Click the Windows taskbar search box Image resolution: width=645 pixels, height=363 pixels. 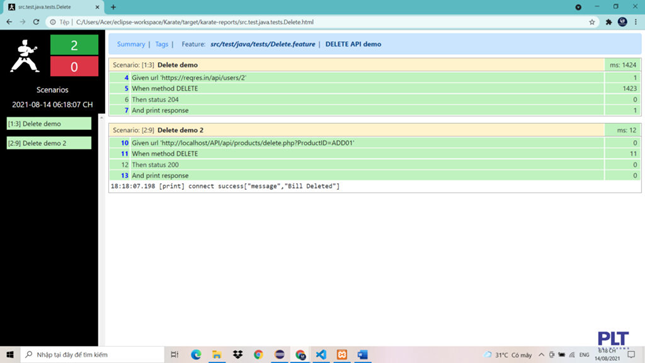click(92, 354)
